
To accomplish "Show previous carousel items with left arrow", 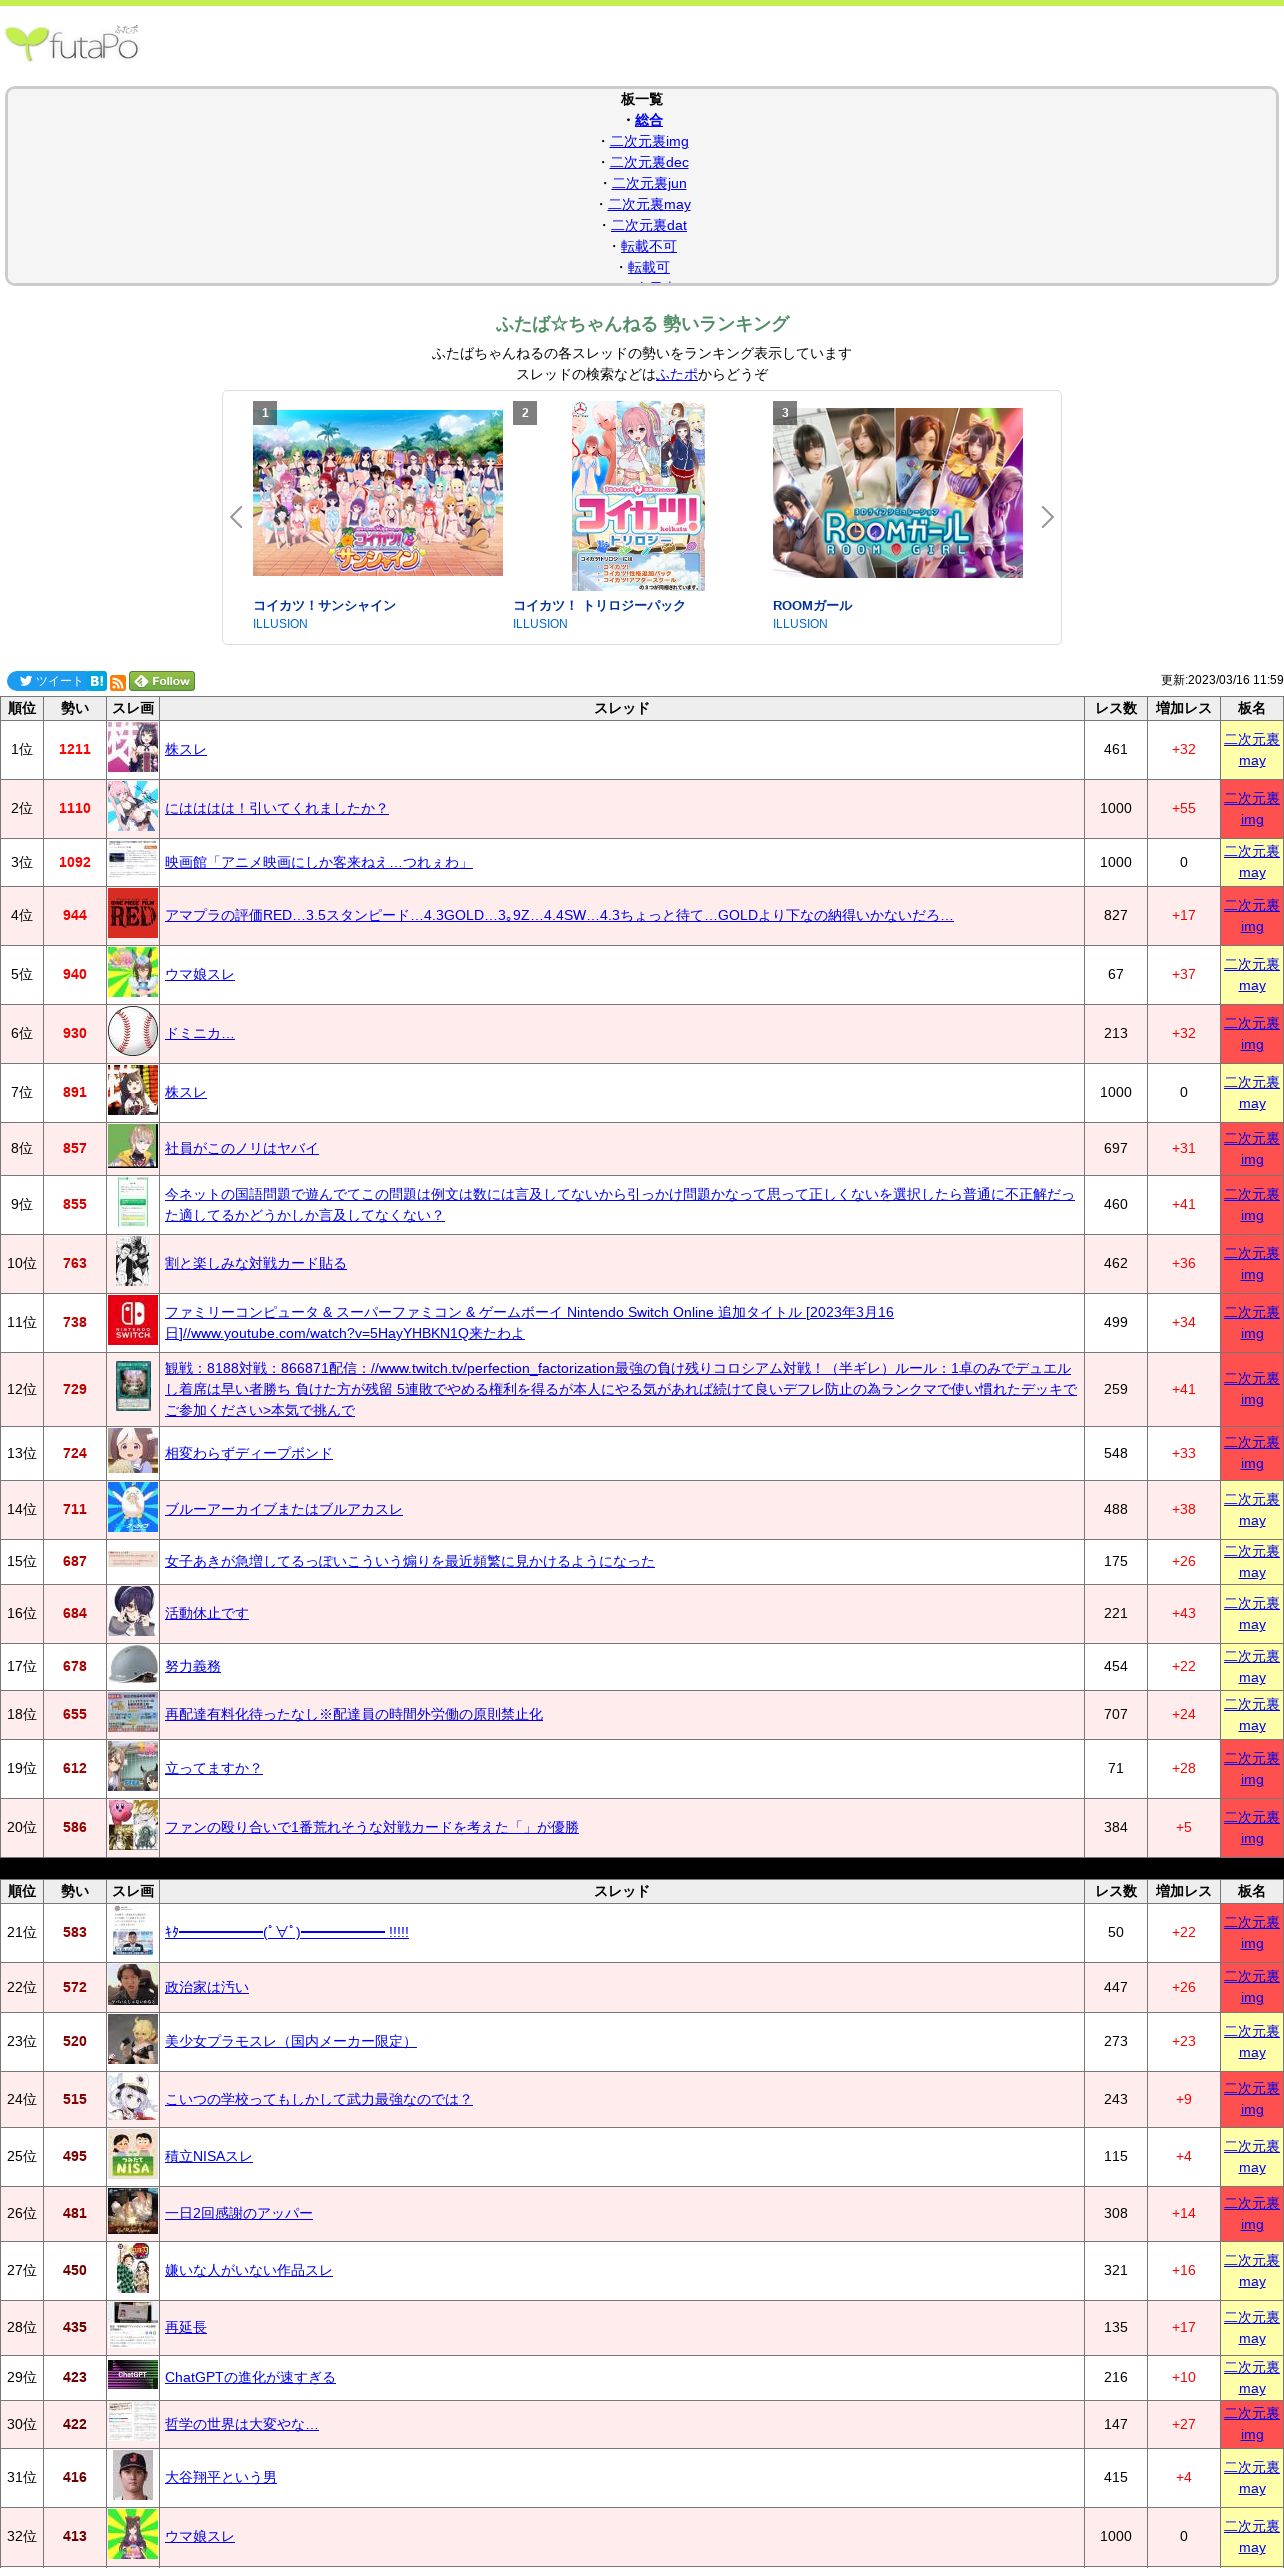I will point(237,517).
